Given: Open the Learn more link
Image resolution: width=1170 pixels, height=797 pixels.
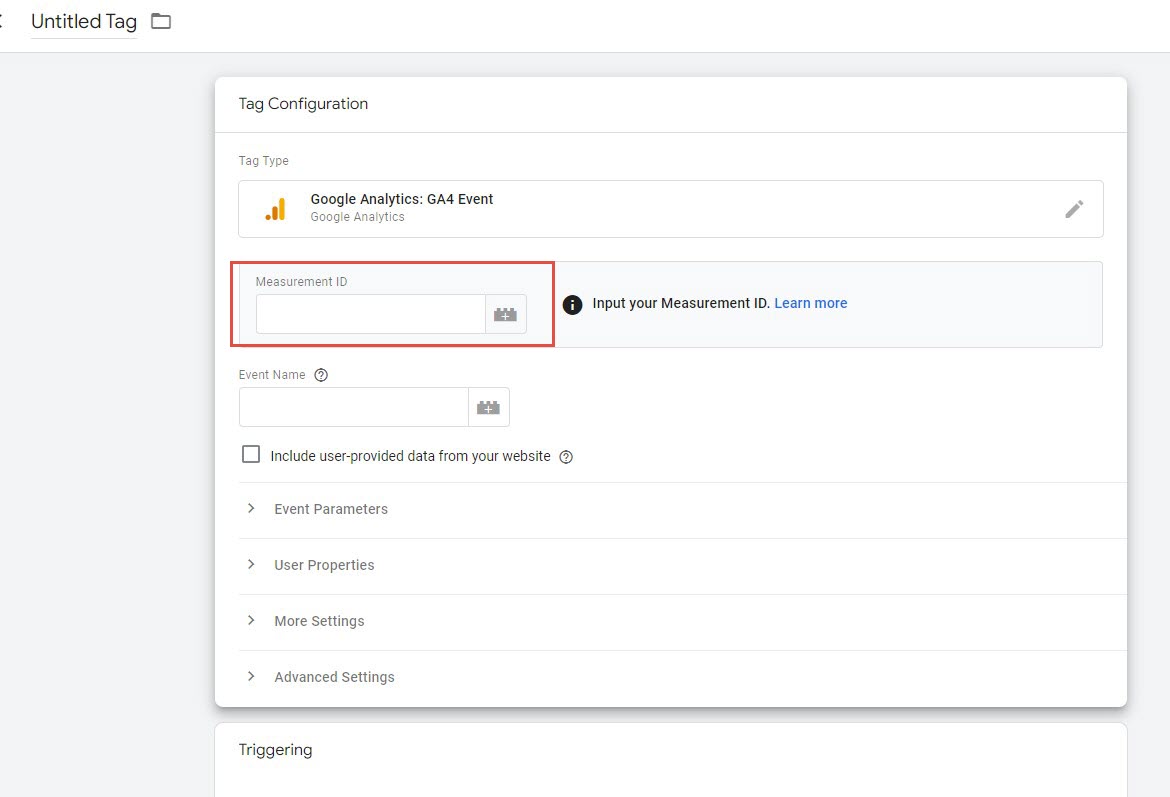Looking at the screenshot, I should (x=811, y=303).
